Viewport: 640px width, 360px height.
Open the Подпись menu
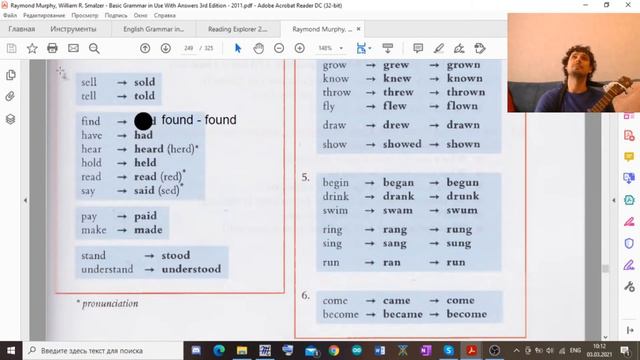116,16
